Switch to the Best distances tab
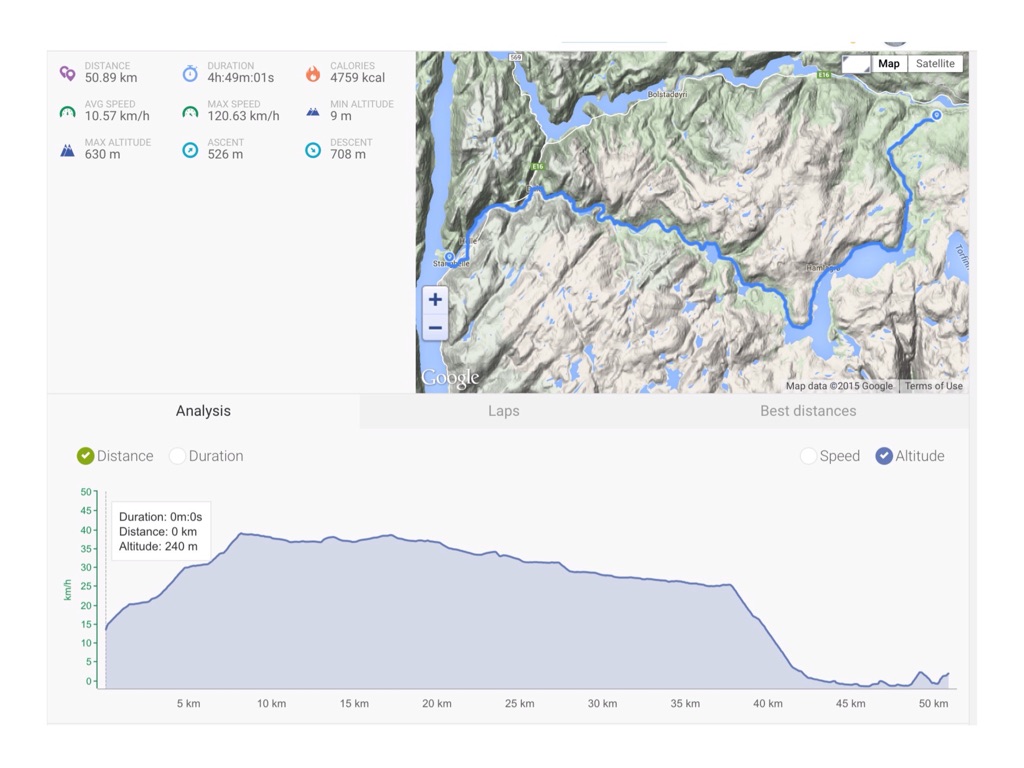 tap(808, 411)
